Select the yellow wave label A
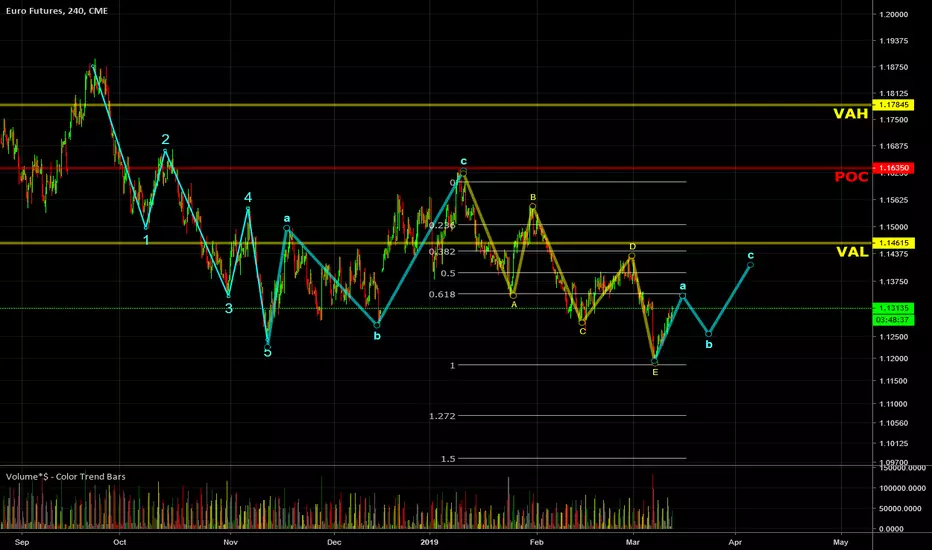 click(514, 304)
